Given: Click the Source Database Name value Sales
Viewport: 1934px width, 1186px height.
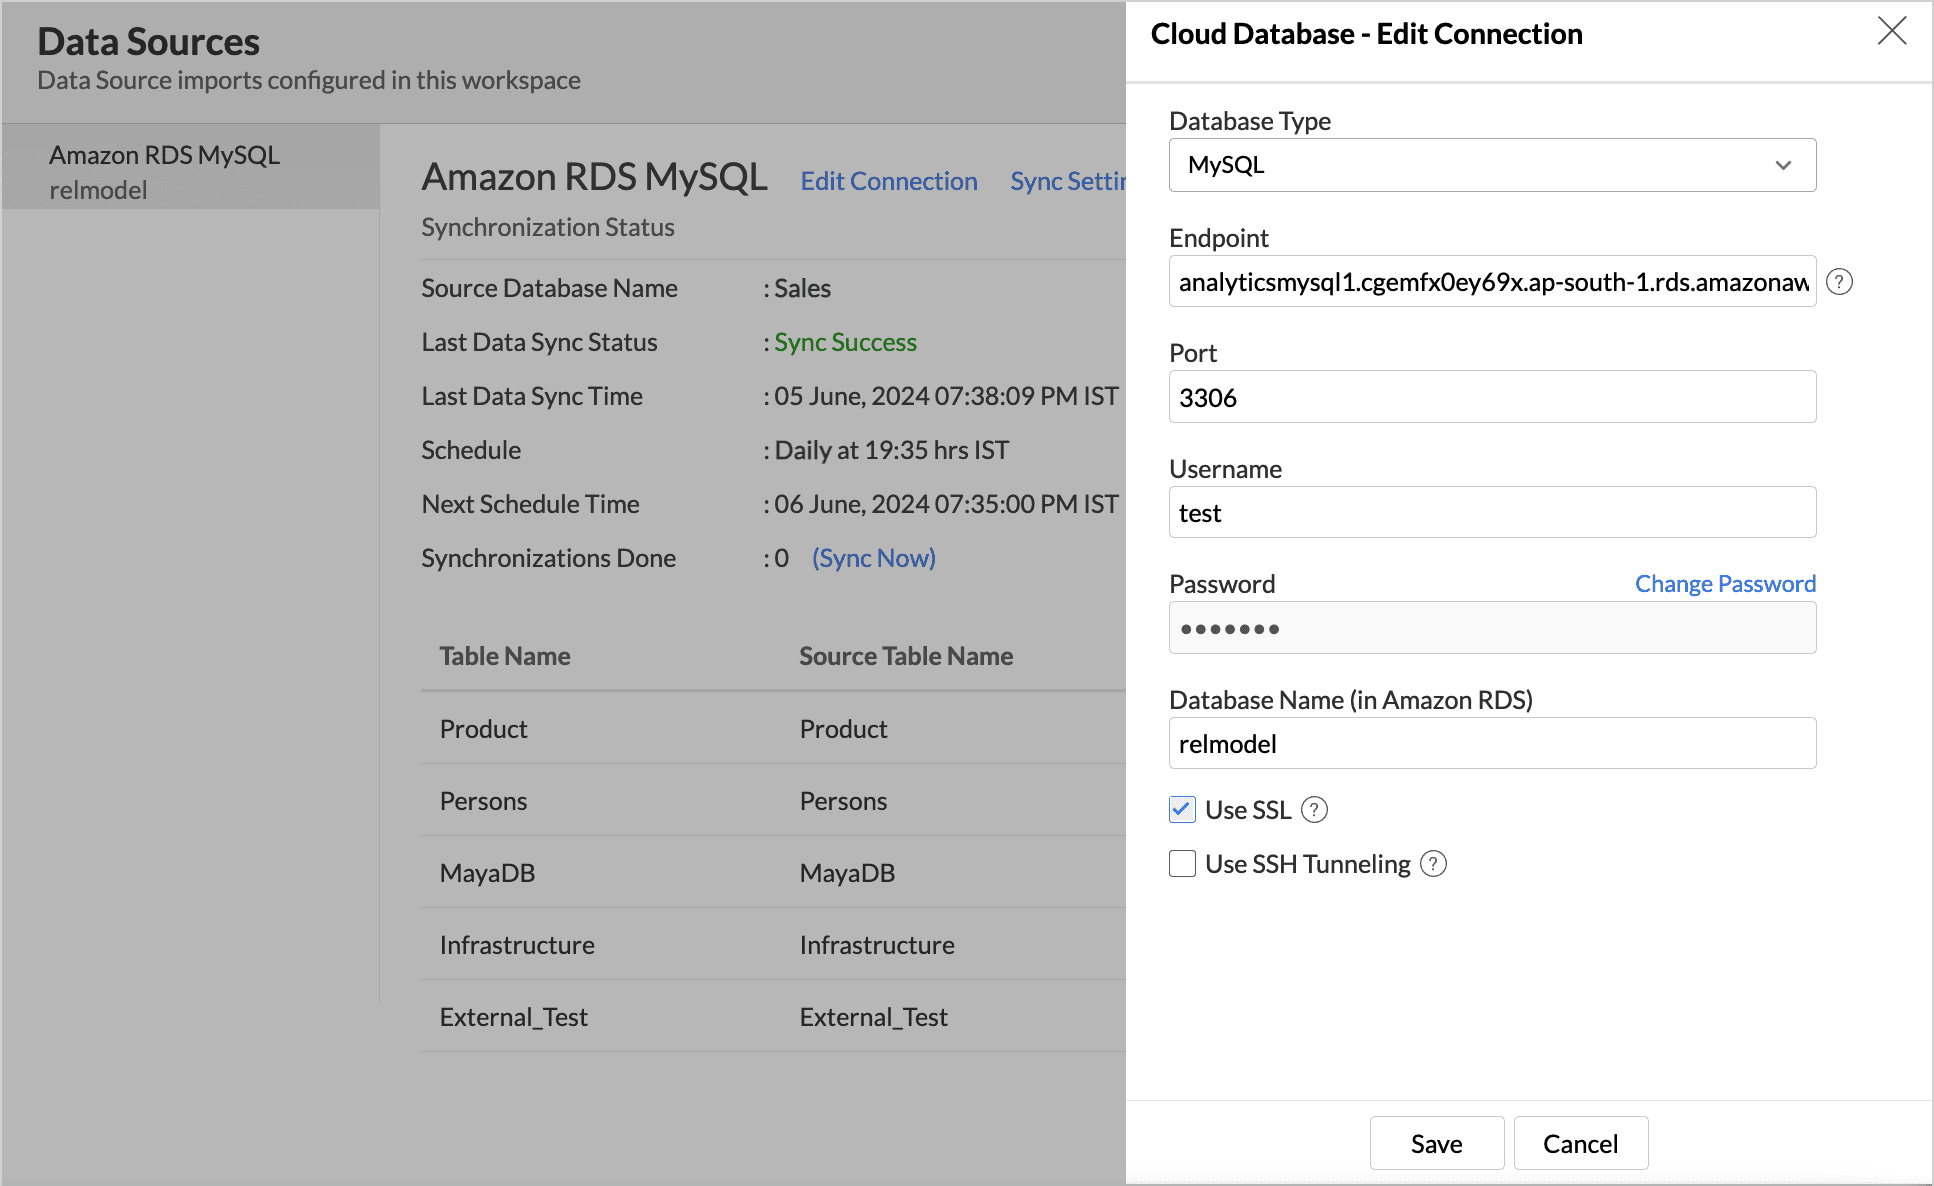Looking at the screenshot, I should (x=802, y=288).
